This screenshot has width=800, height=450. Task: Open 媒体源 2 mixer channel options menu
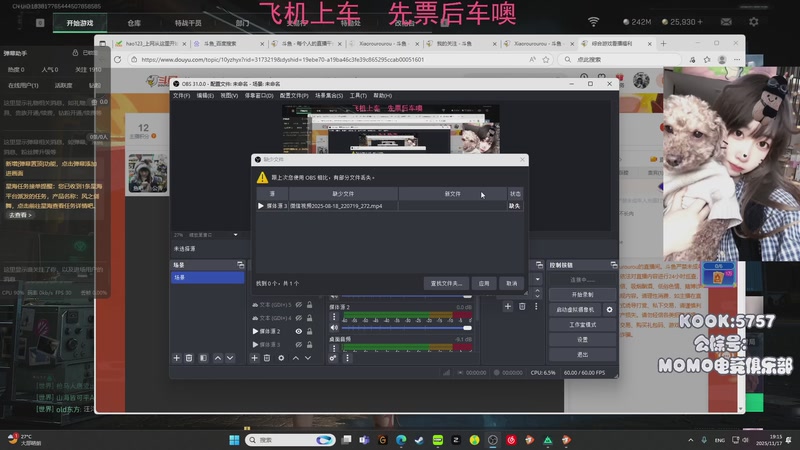[x=334, y=317]
